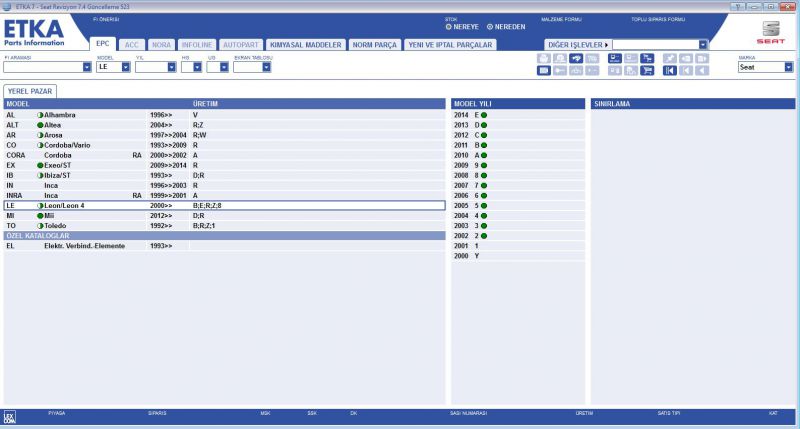Click the ŞASI NUMARASI status bar field
Viewport: 800px width, 429px height.
tap(468, 413)
